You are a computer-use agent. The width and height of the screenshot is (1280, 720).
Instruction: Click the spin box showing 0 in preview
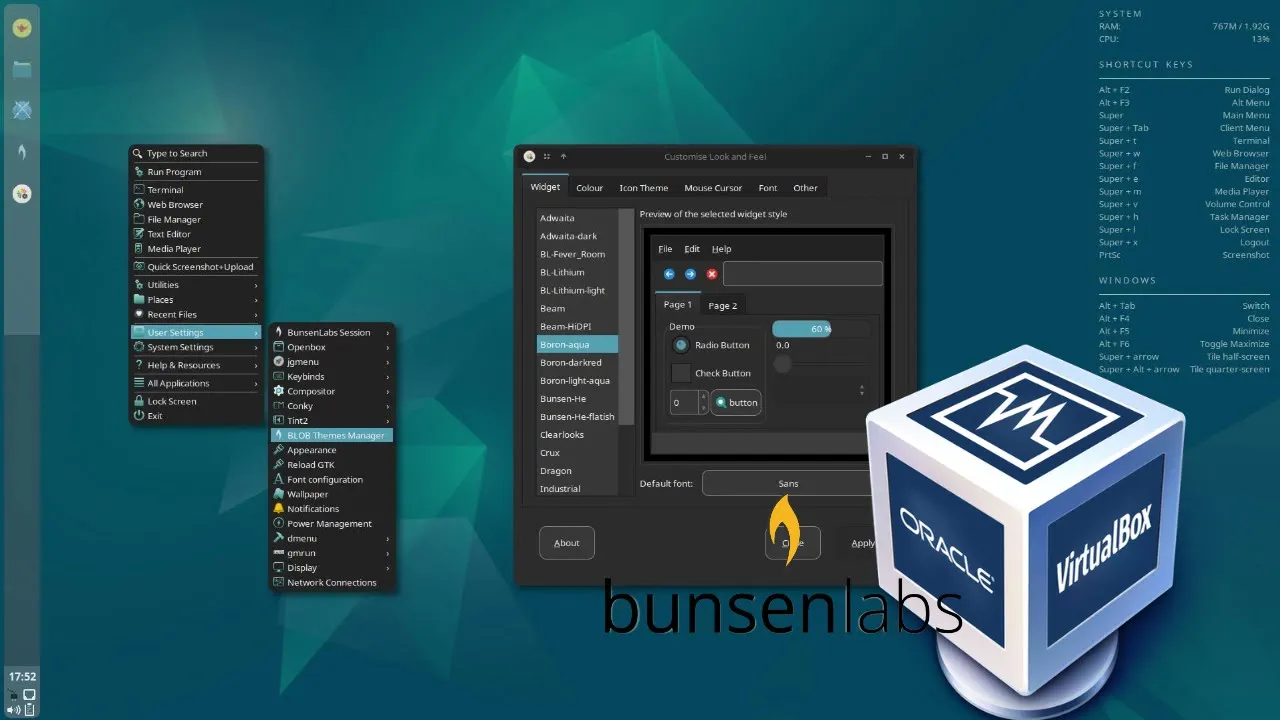(689, 403)
